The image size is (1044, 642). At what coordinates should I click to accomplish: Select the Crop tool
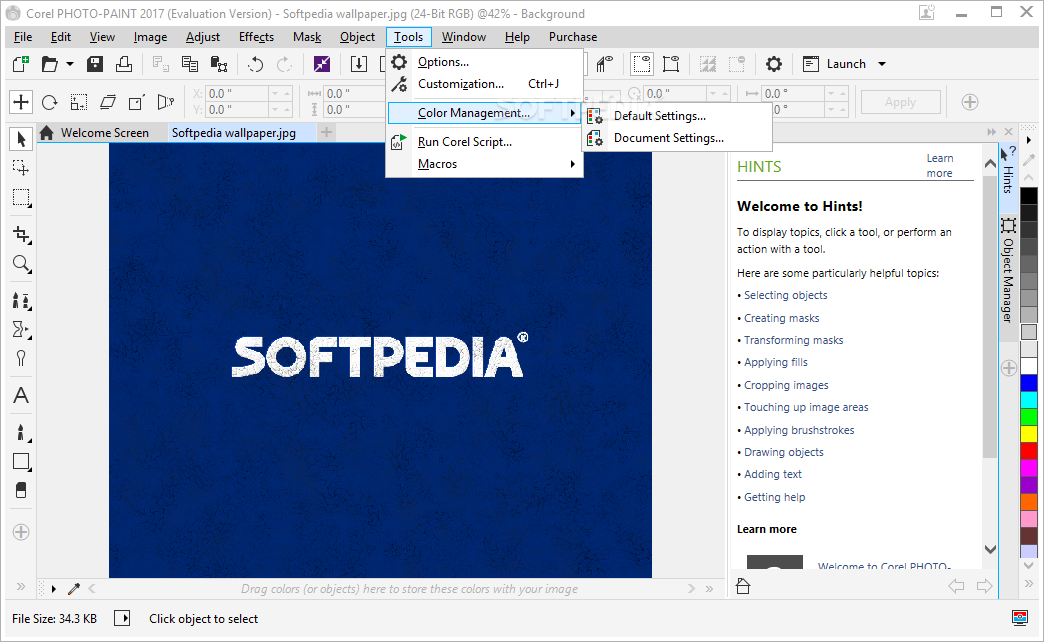(x=21, y=234)
